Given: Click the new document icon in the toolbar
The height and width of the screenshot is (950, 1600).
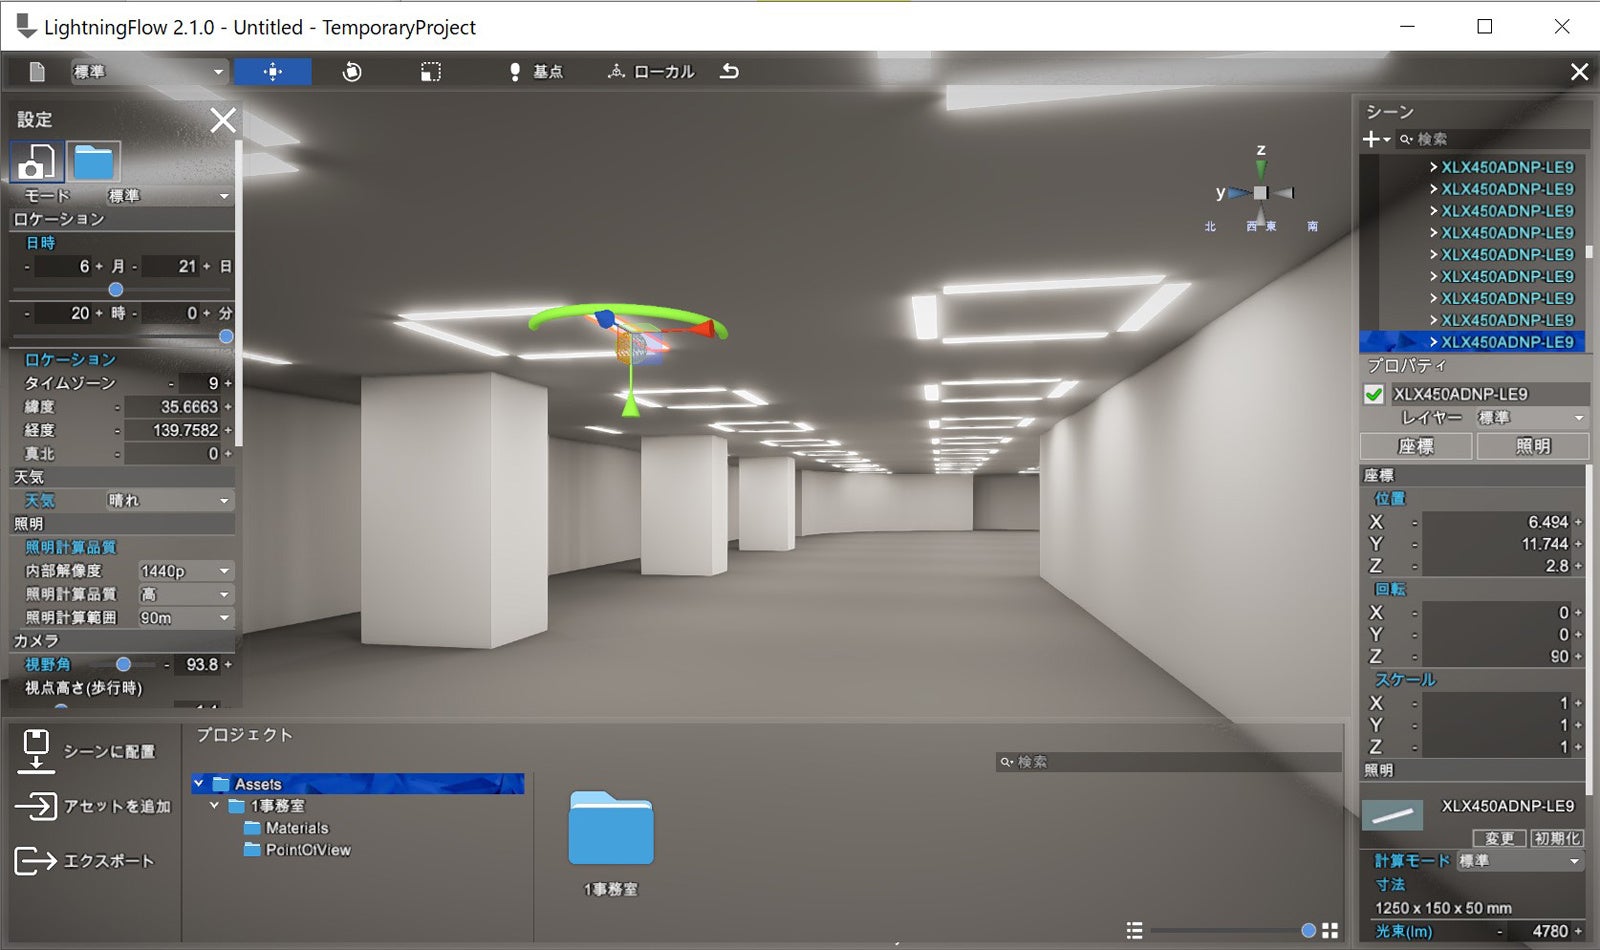Looking at the screenshot, I should (37, 72).
